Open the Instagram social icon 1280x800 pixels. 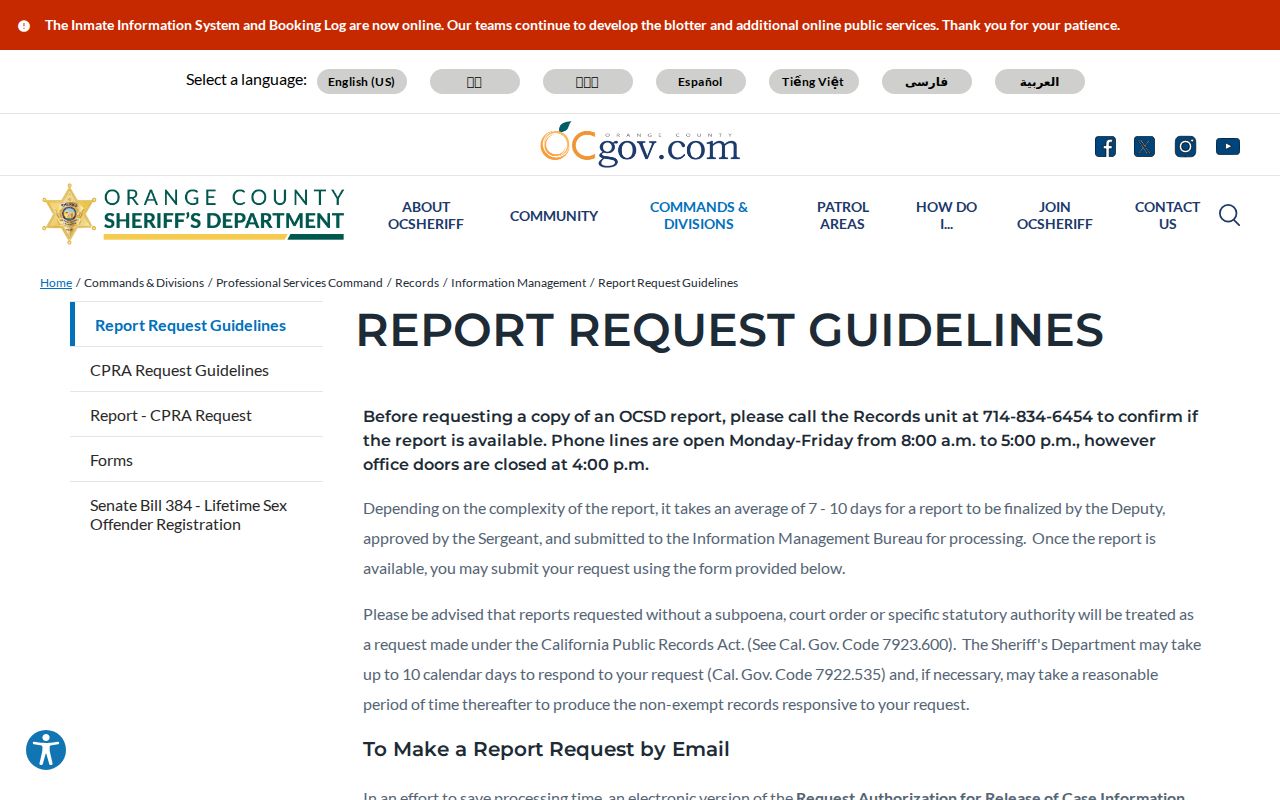click(1185, 147)
